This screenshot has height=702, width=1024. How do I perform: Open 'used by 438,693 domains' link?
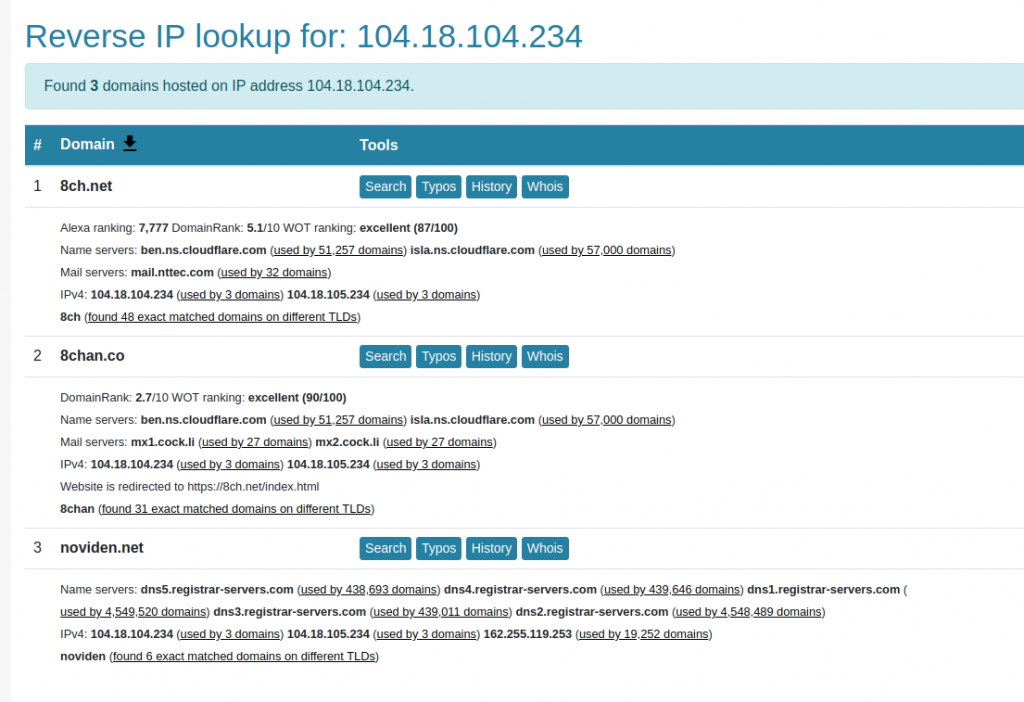[369, 590]
